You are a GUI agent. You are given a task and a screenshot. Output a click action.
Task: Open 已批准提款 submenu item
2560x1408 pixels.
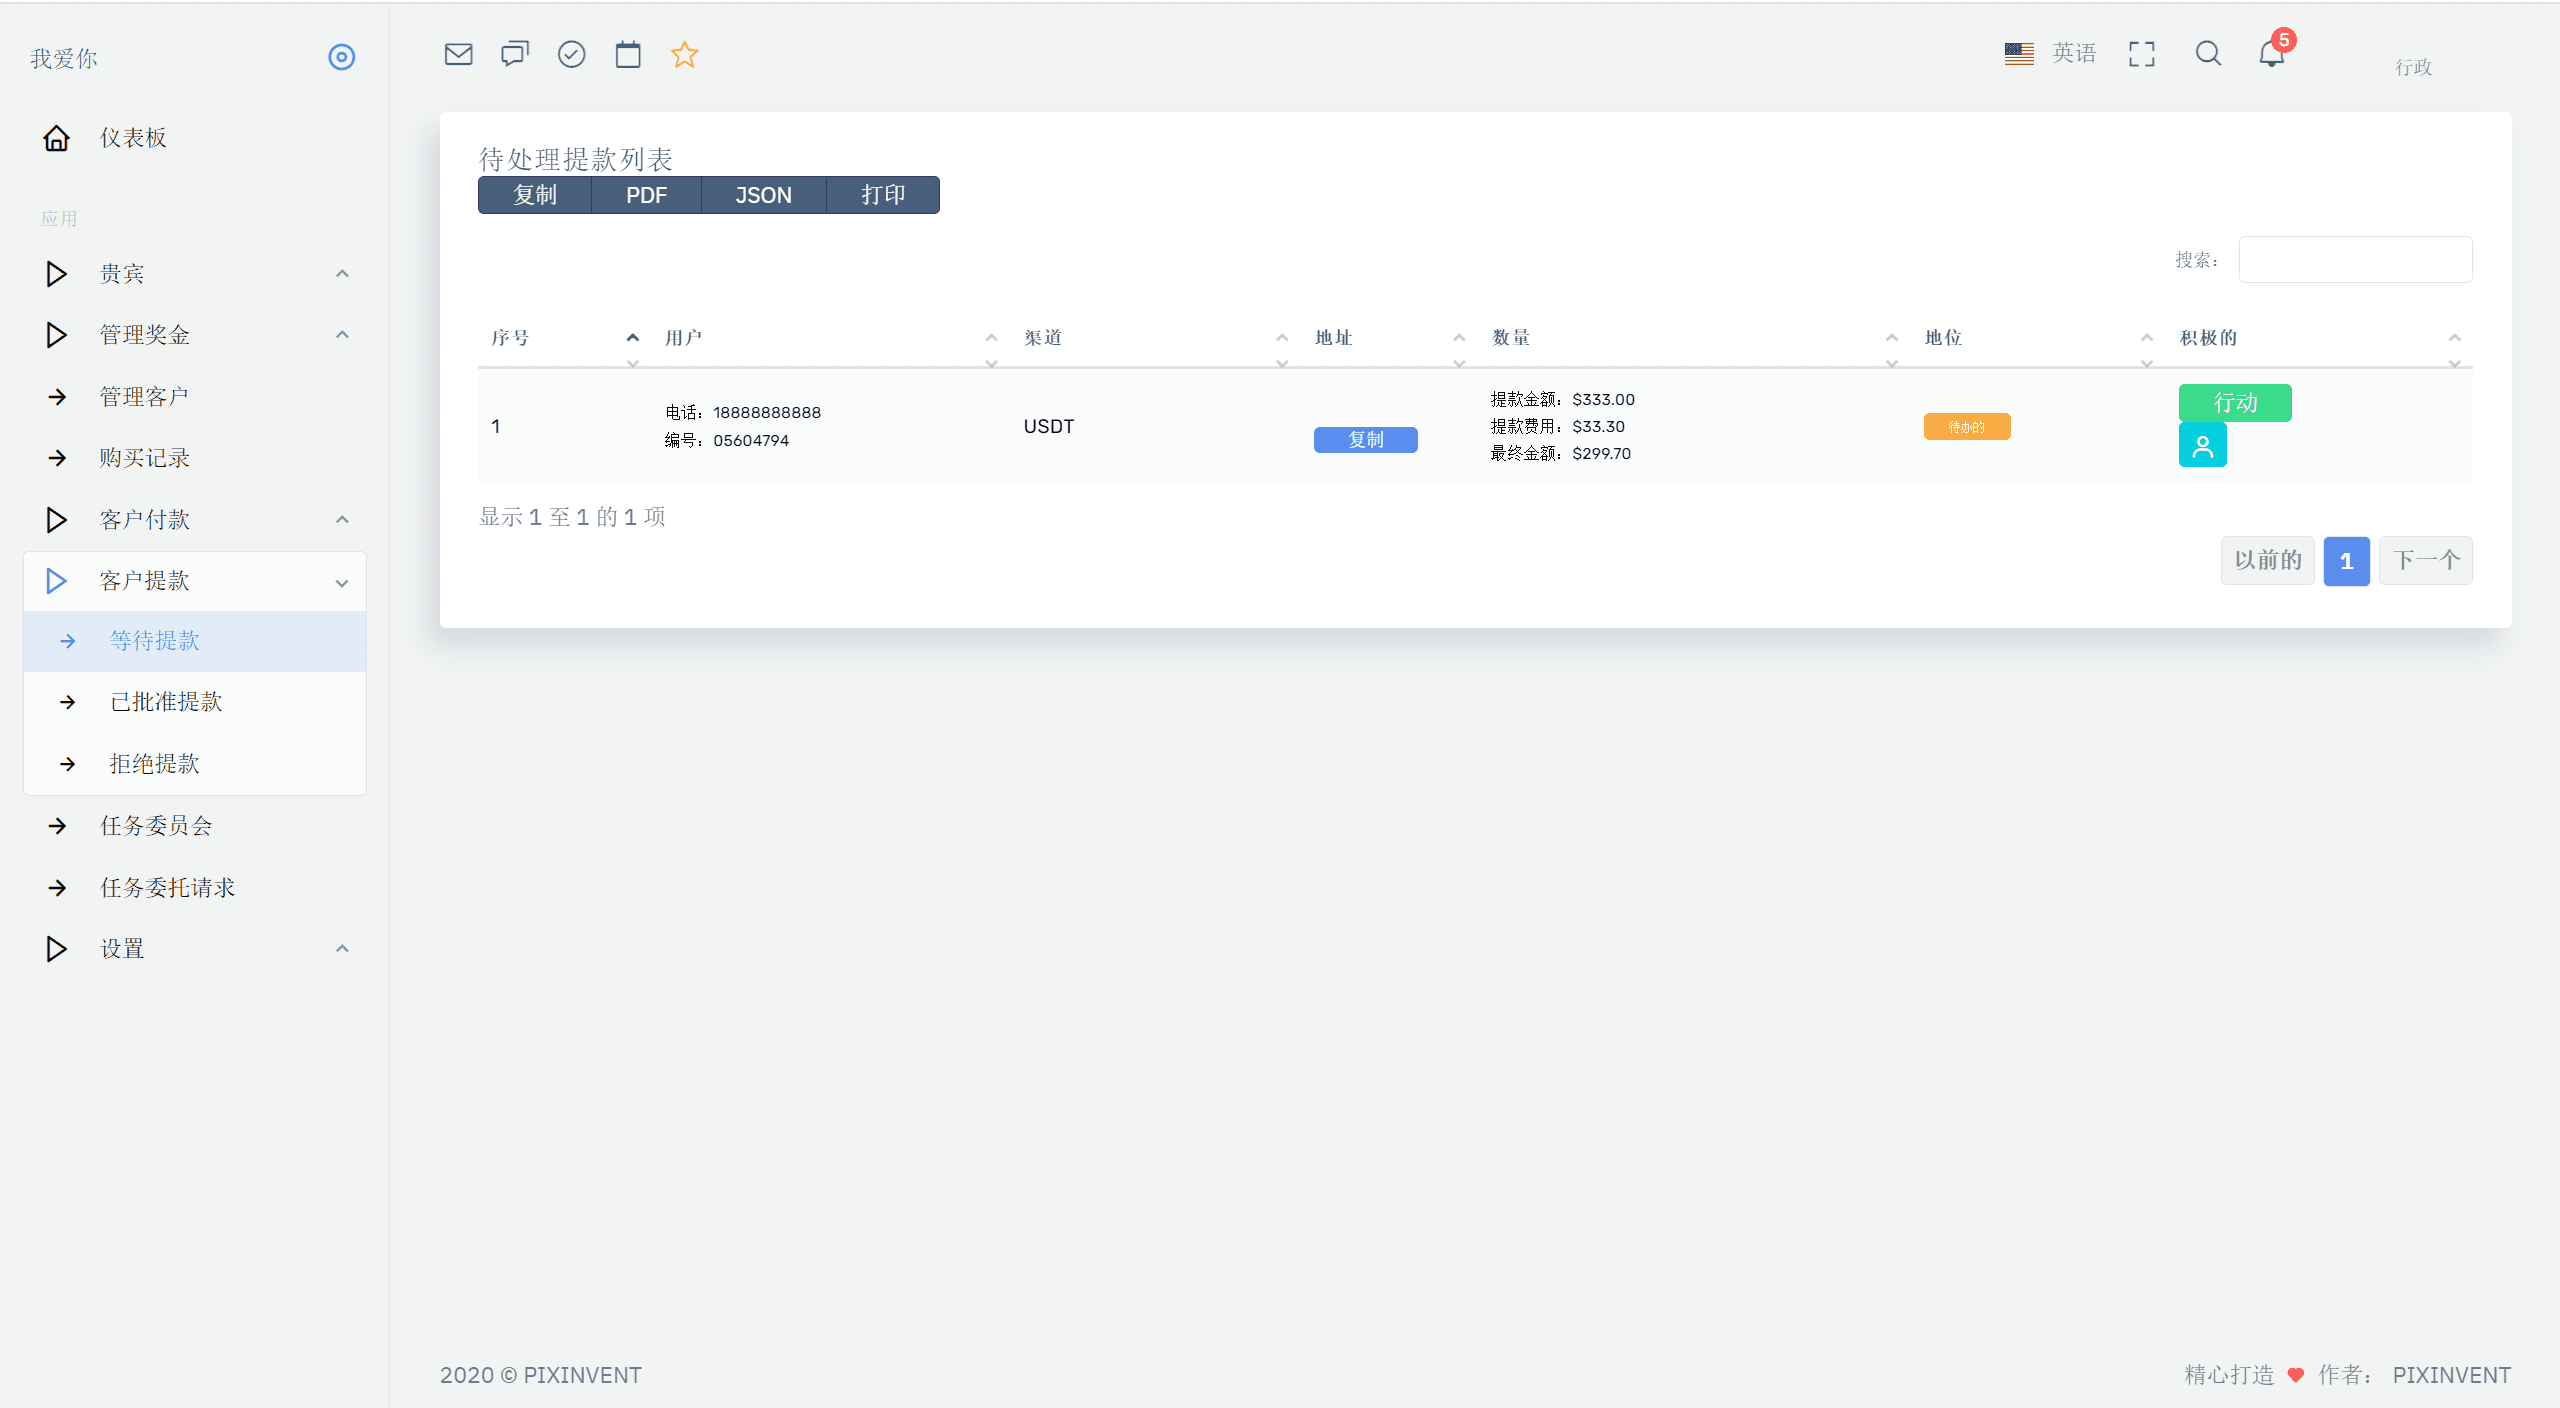[166, 702]
